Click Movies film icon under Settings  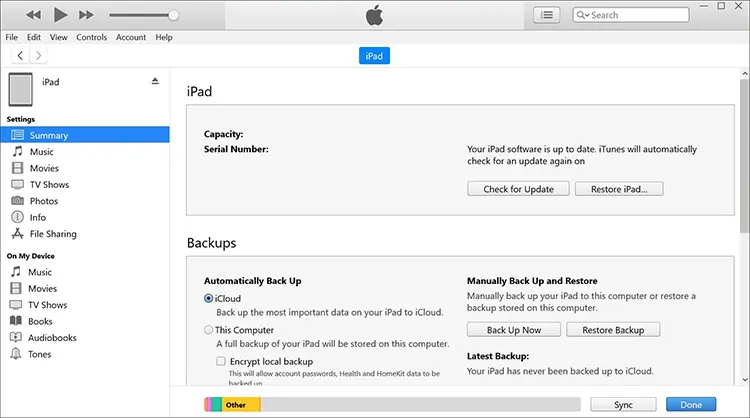[17, 168]
